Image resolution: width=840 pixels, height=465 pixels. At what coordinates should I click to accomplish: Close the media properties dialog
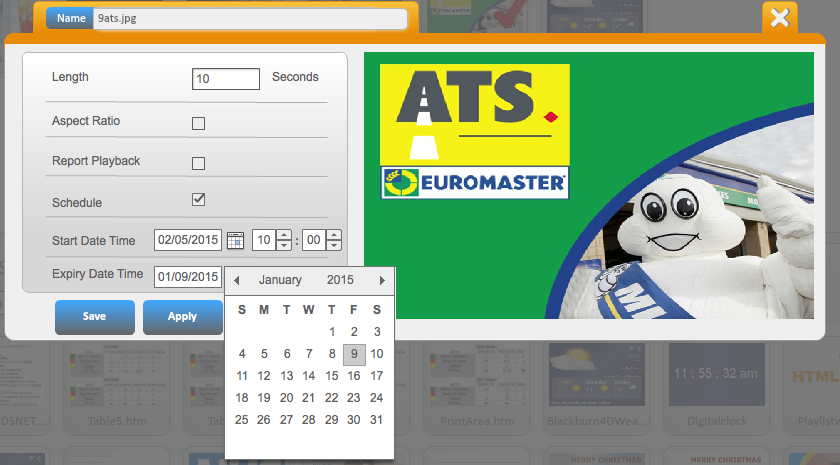click(779, 18)
